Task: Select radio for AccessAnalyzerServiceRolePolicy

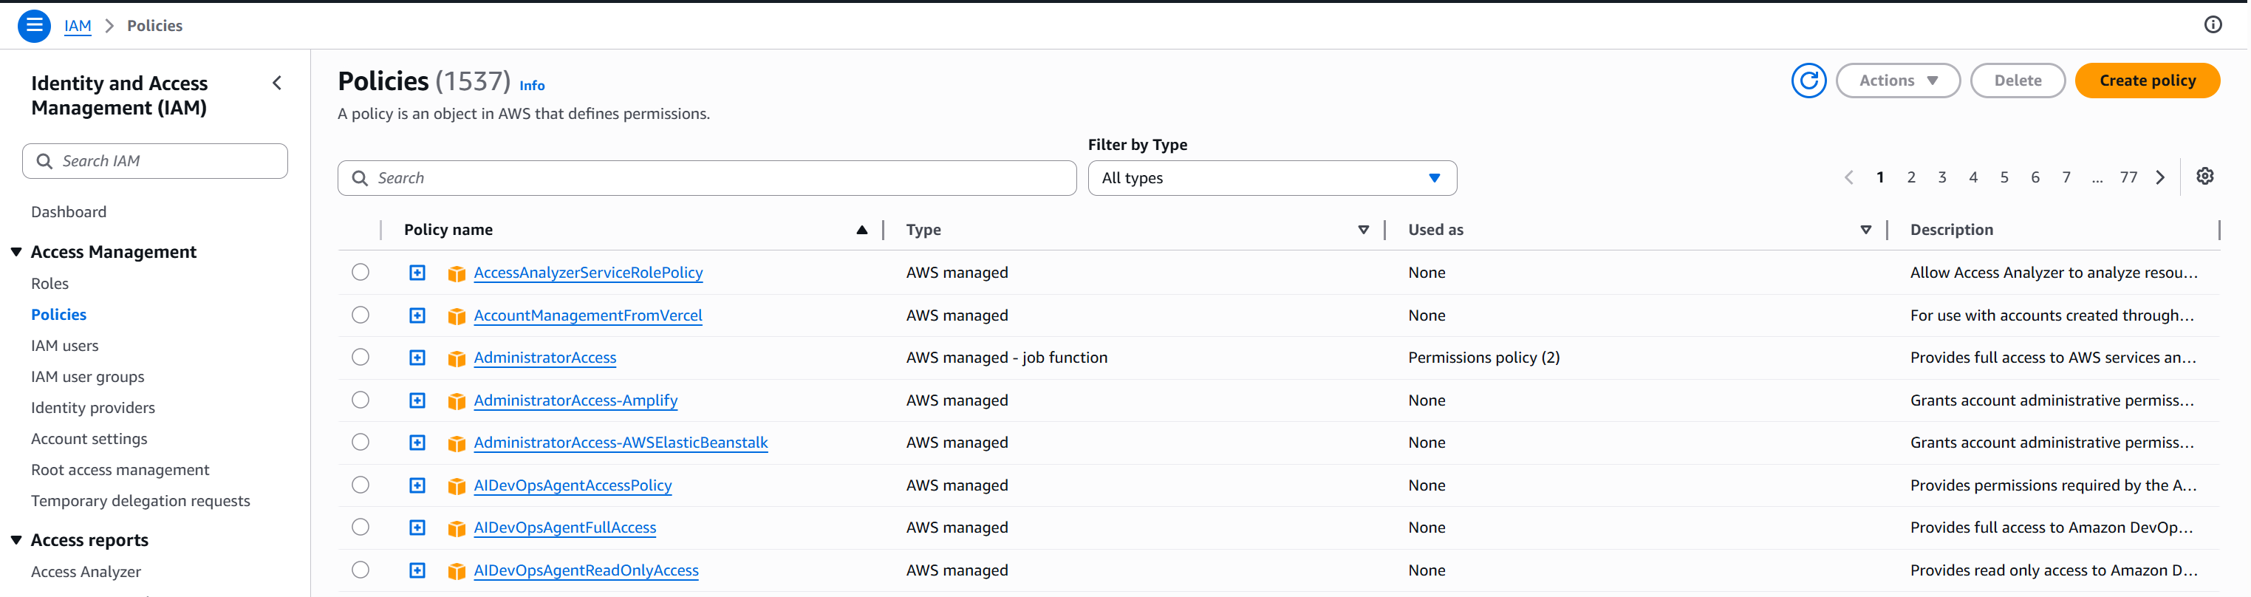Action: (x=361, y=272)
